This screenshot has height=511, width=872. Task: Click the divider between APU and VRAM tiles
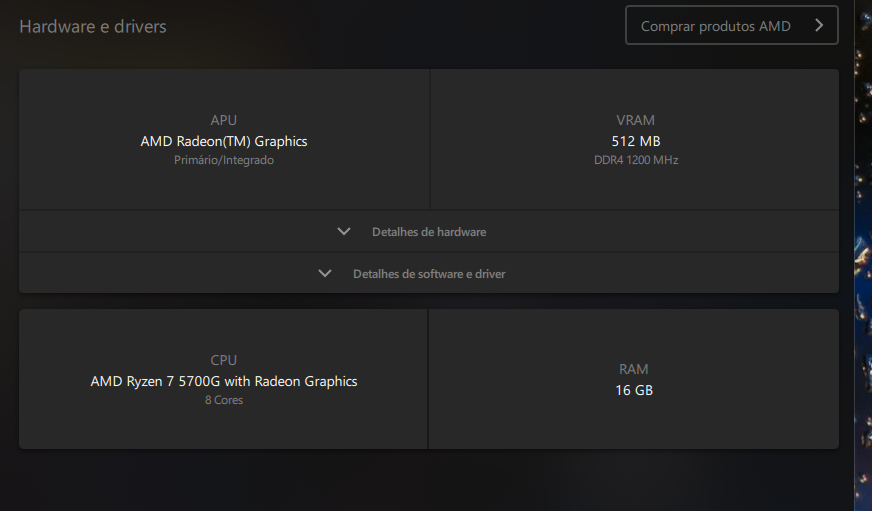pos(430,140)
